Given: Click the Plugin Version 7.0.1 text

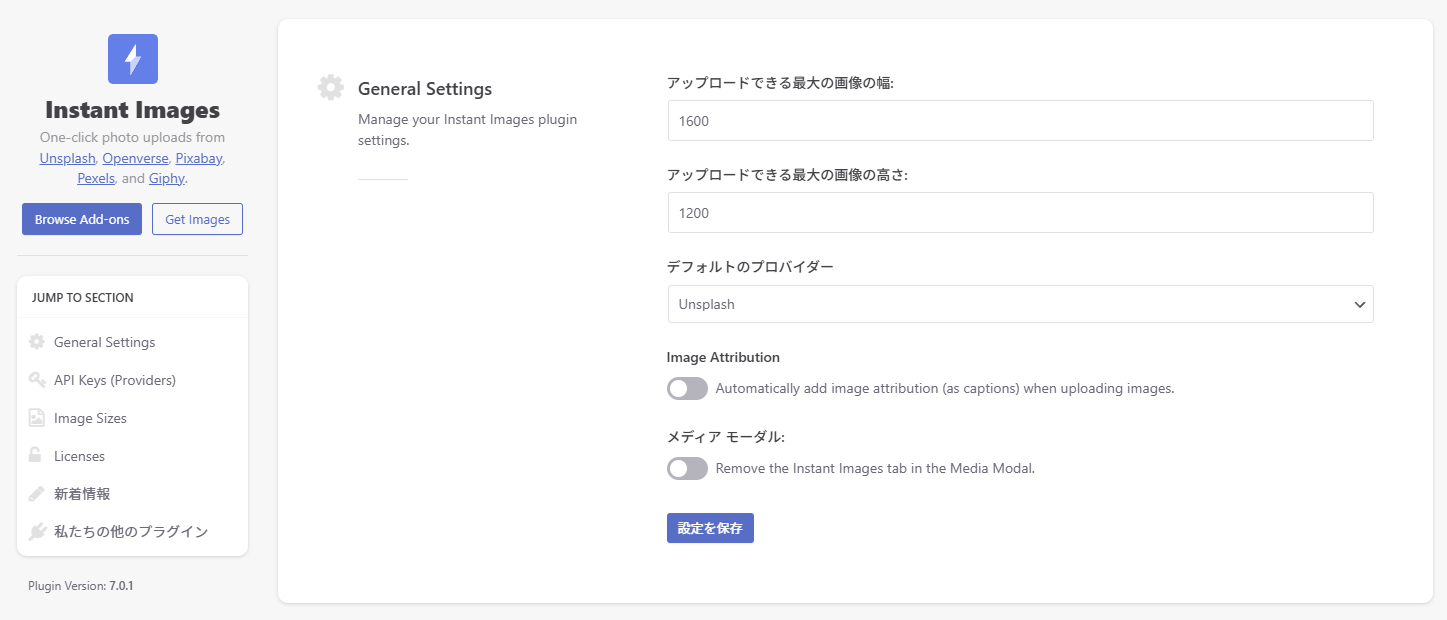Looking at the screenshot, I should pos(81,586).
